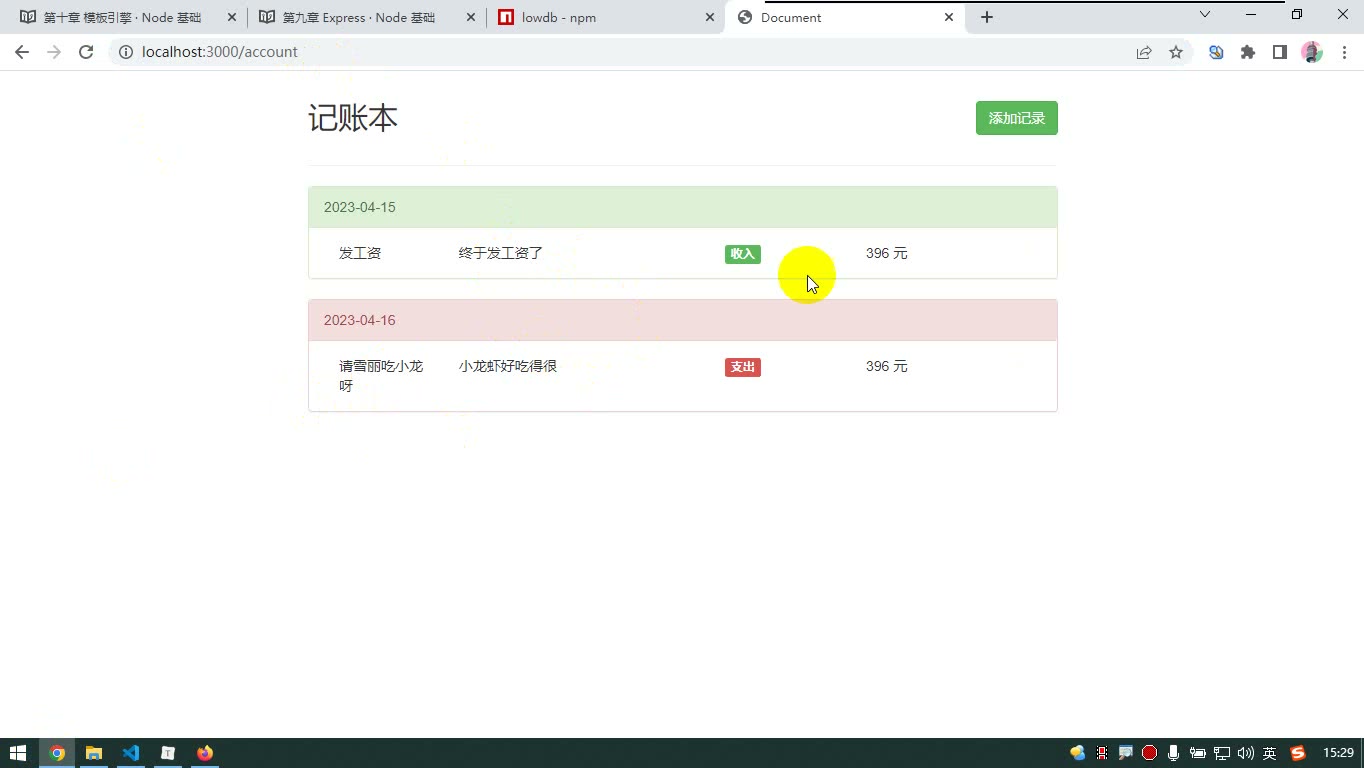Open Chrome from the taskbar
The height and width of the screenshot is (768, 1364).
pos(57,753)
